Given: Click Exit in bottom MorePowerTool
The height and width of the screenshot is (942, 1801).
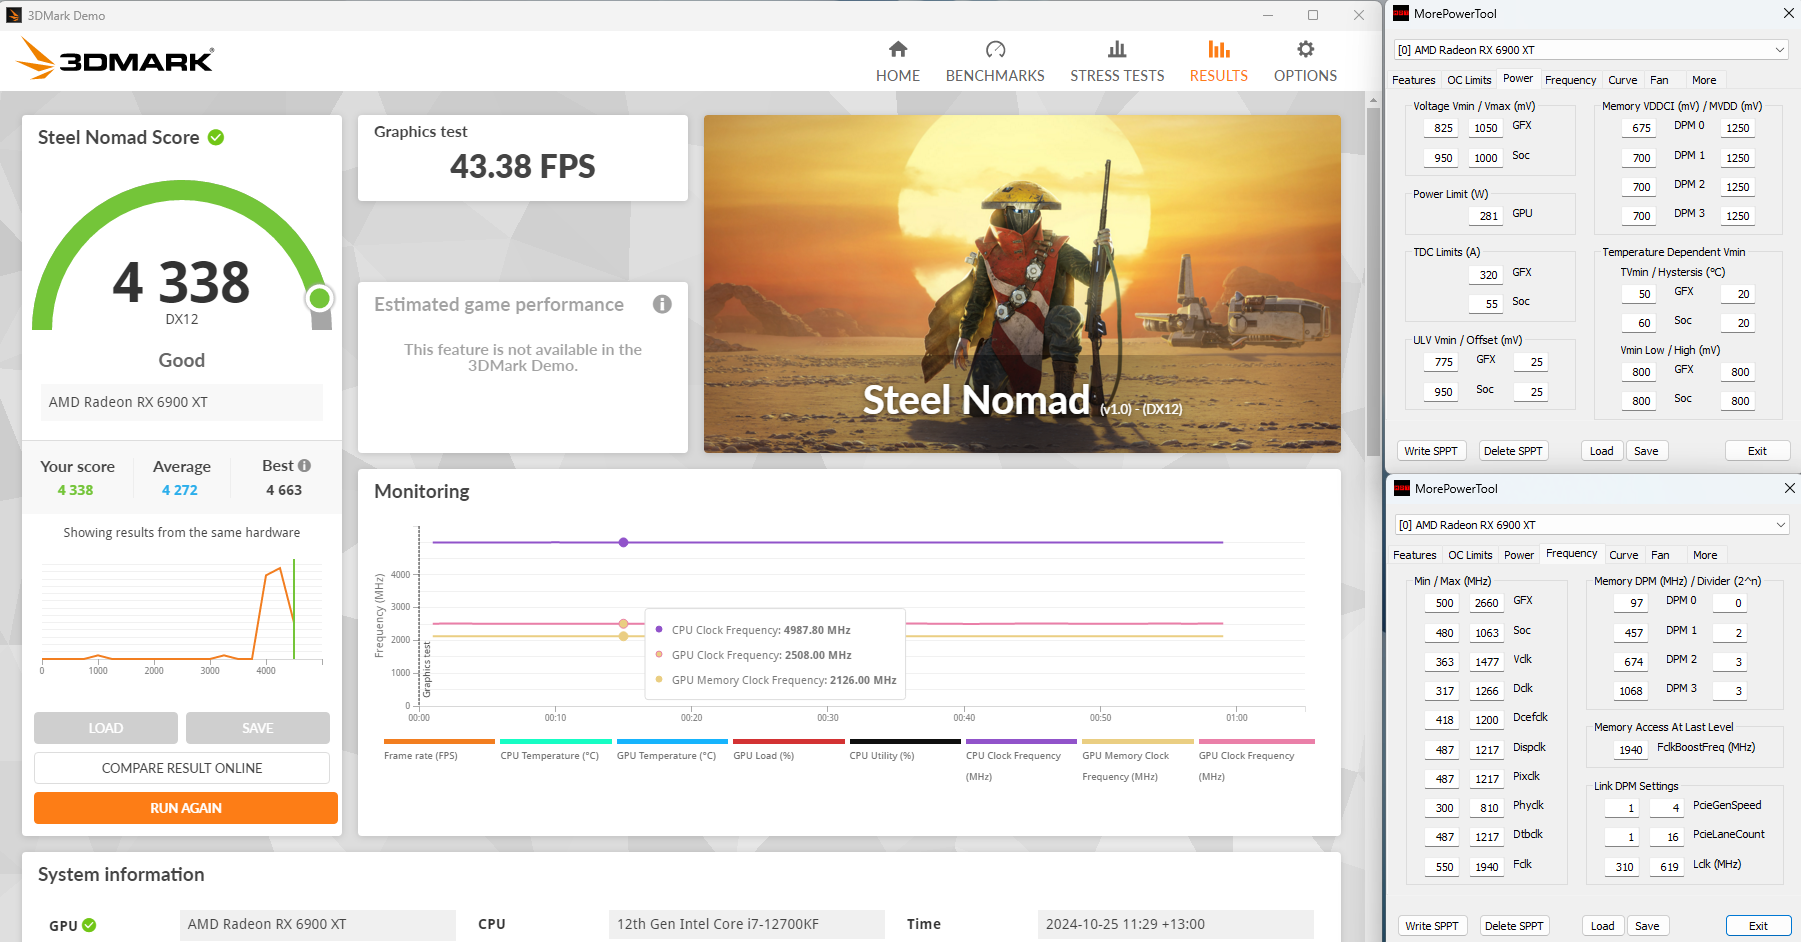Looking at the screenshot, I should pos(1758,926).
